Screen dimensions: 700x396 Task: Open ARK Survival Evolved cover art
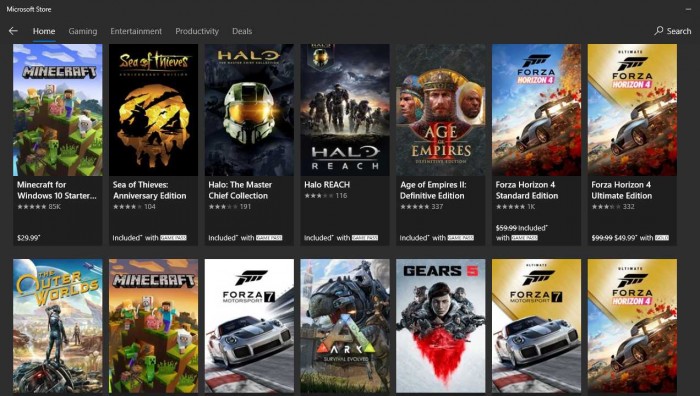tap(345, 326)
